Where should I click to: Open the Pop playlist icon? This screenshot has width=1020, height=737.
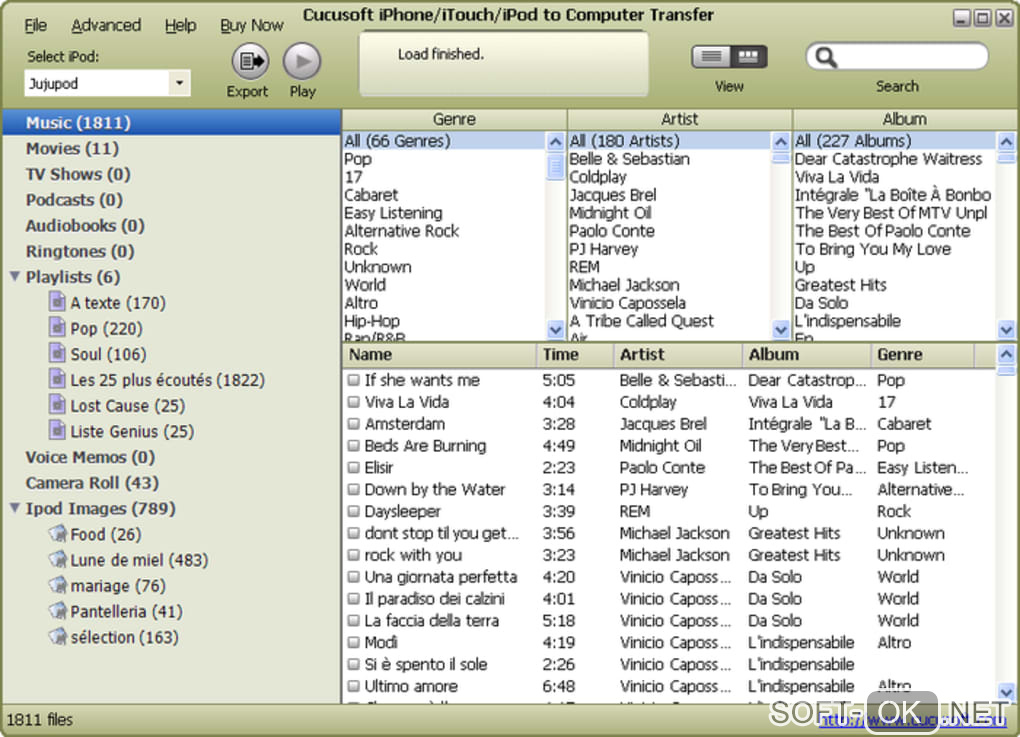(x=58, y=328)
